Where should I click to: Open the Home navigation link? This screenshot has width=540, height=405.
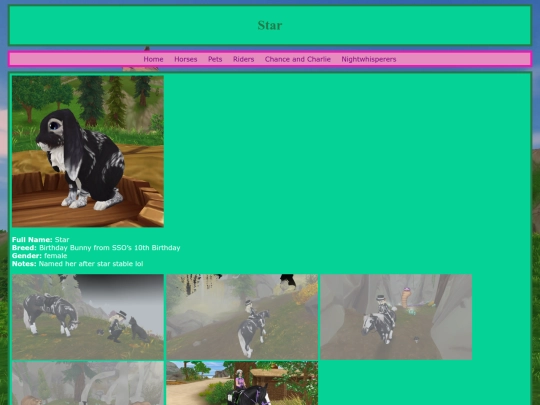tap(153, 59)
